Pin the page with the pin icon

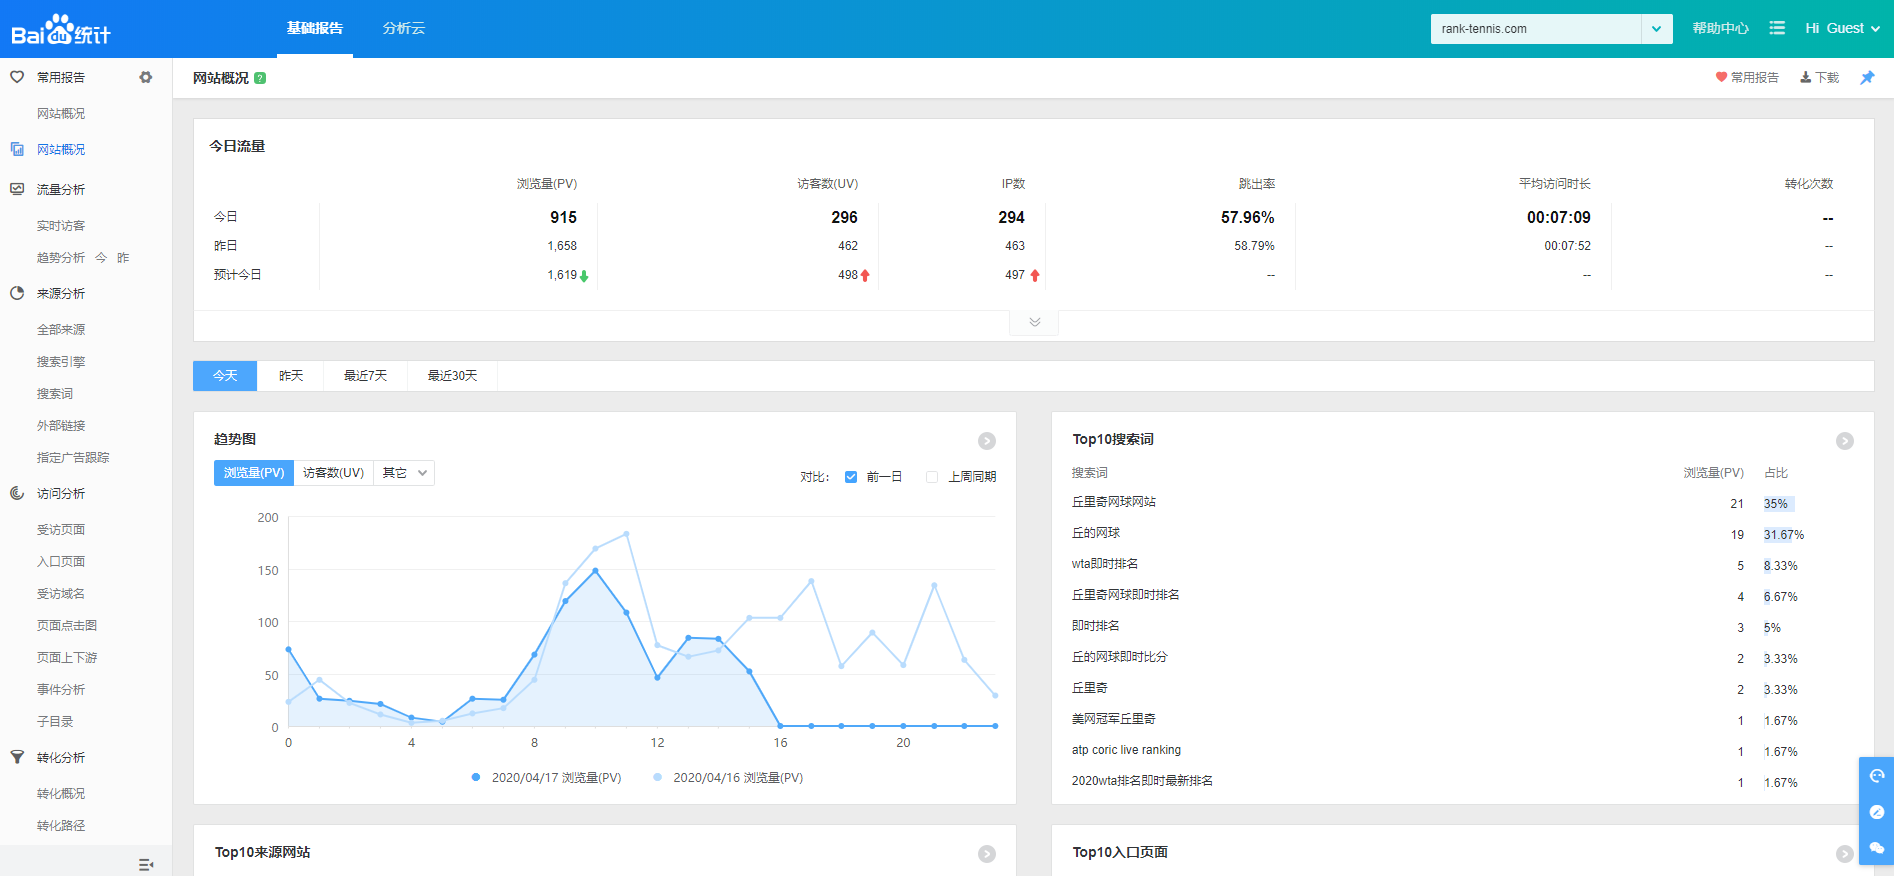pyautogui.click(x=1867, y=77)
